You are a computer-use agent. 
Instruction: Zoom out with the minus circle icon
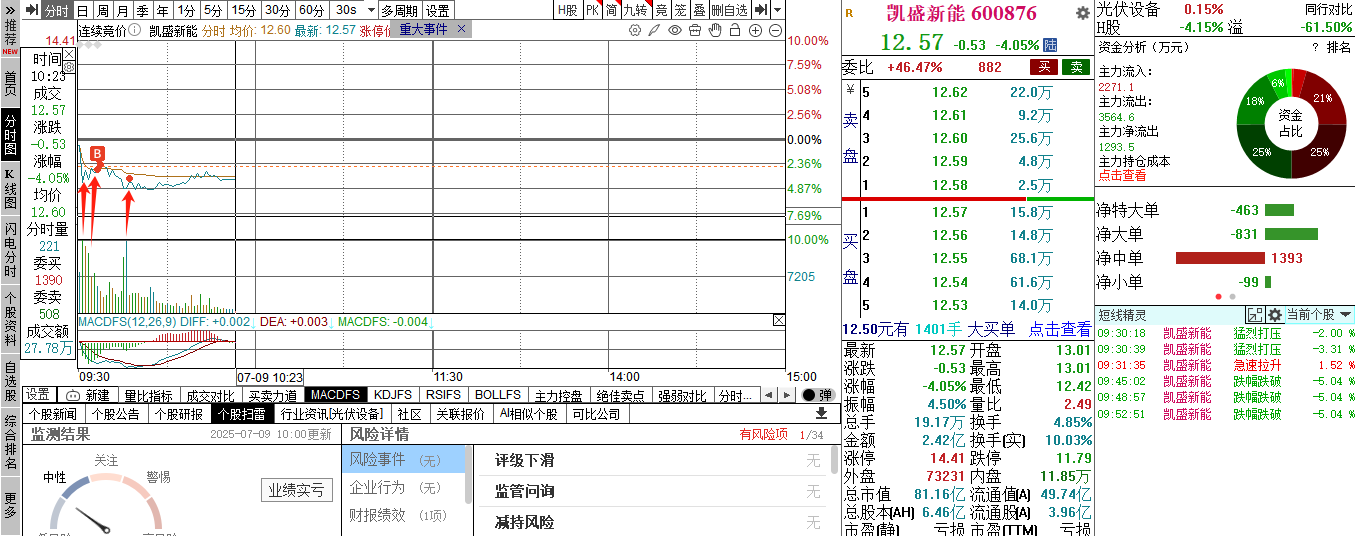pyautogui.click(x=775, y=31)
